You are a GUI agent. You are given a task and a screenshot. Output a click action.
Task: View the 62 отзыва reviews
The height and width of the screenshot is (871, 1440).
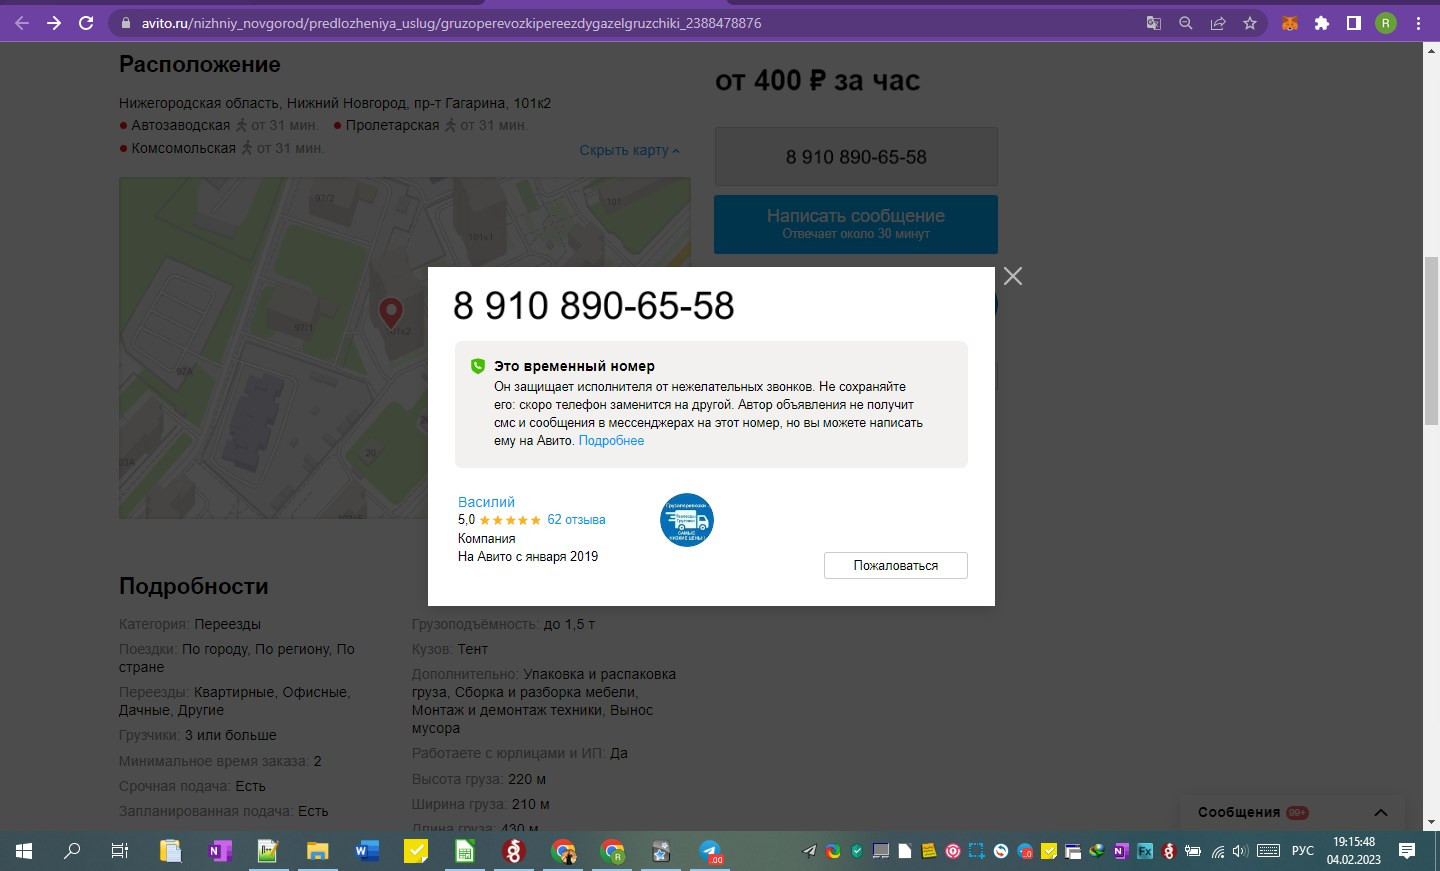coord(576,520)
